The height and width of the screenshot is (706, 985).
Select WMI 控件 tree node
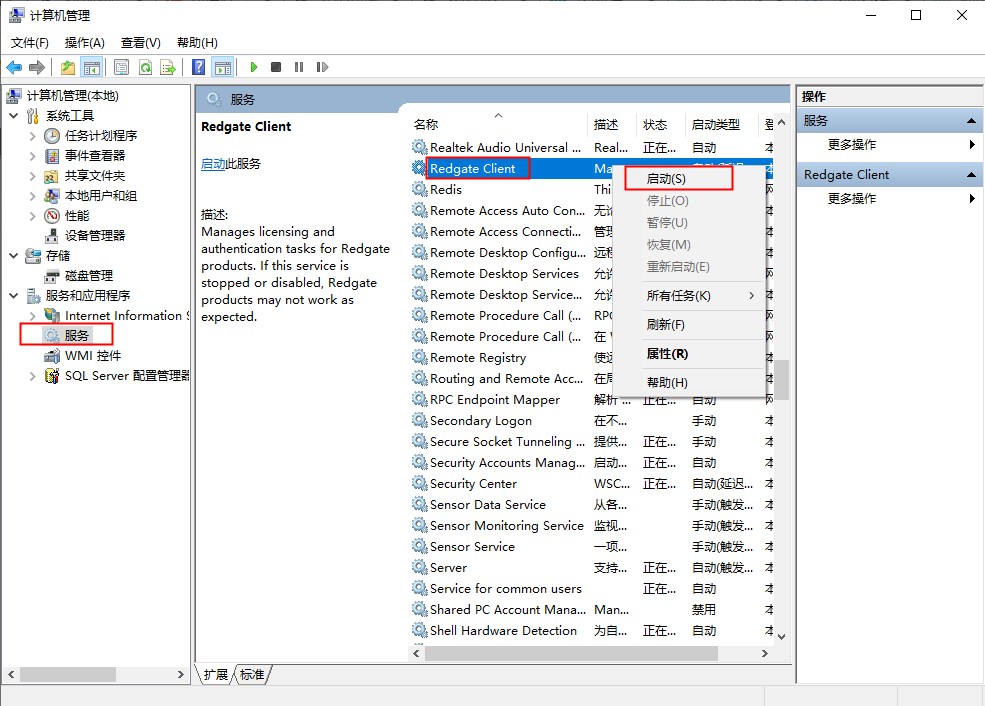point(93,356)
